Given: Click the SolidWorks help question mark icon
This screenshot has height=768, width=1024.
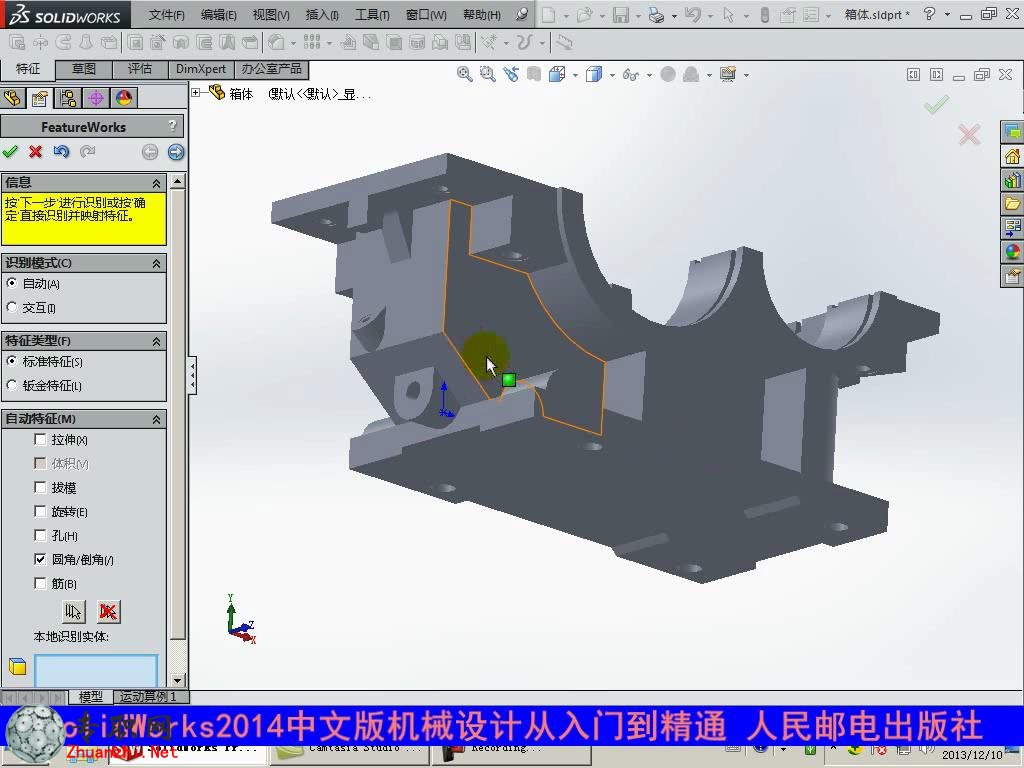Looking at the screenshot, I should click(930, 14).
